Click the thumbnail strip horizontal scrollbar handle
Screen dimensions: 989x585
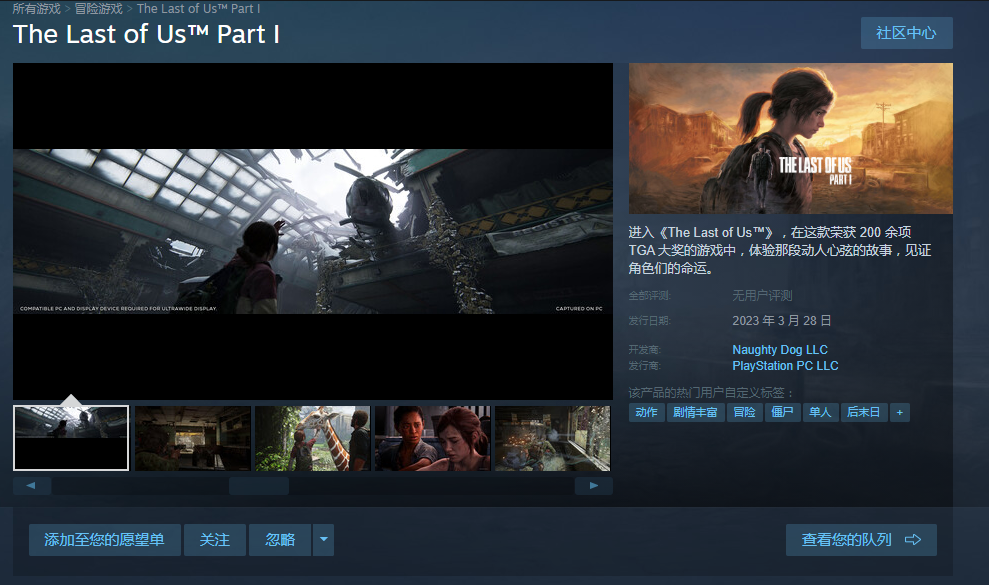pyautogui.click(x=258, y=486)
